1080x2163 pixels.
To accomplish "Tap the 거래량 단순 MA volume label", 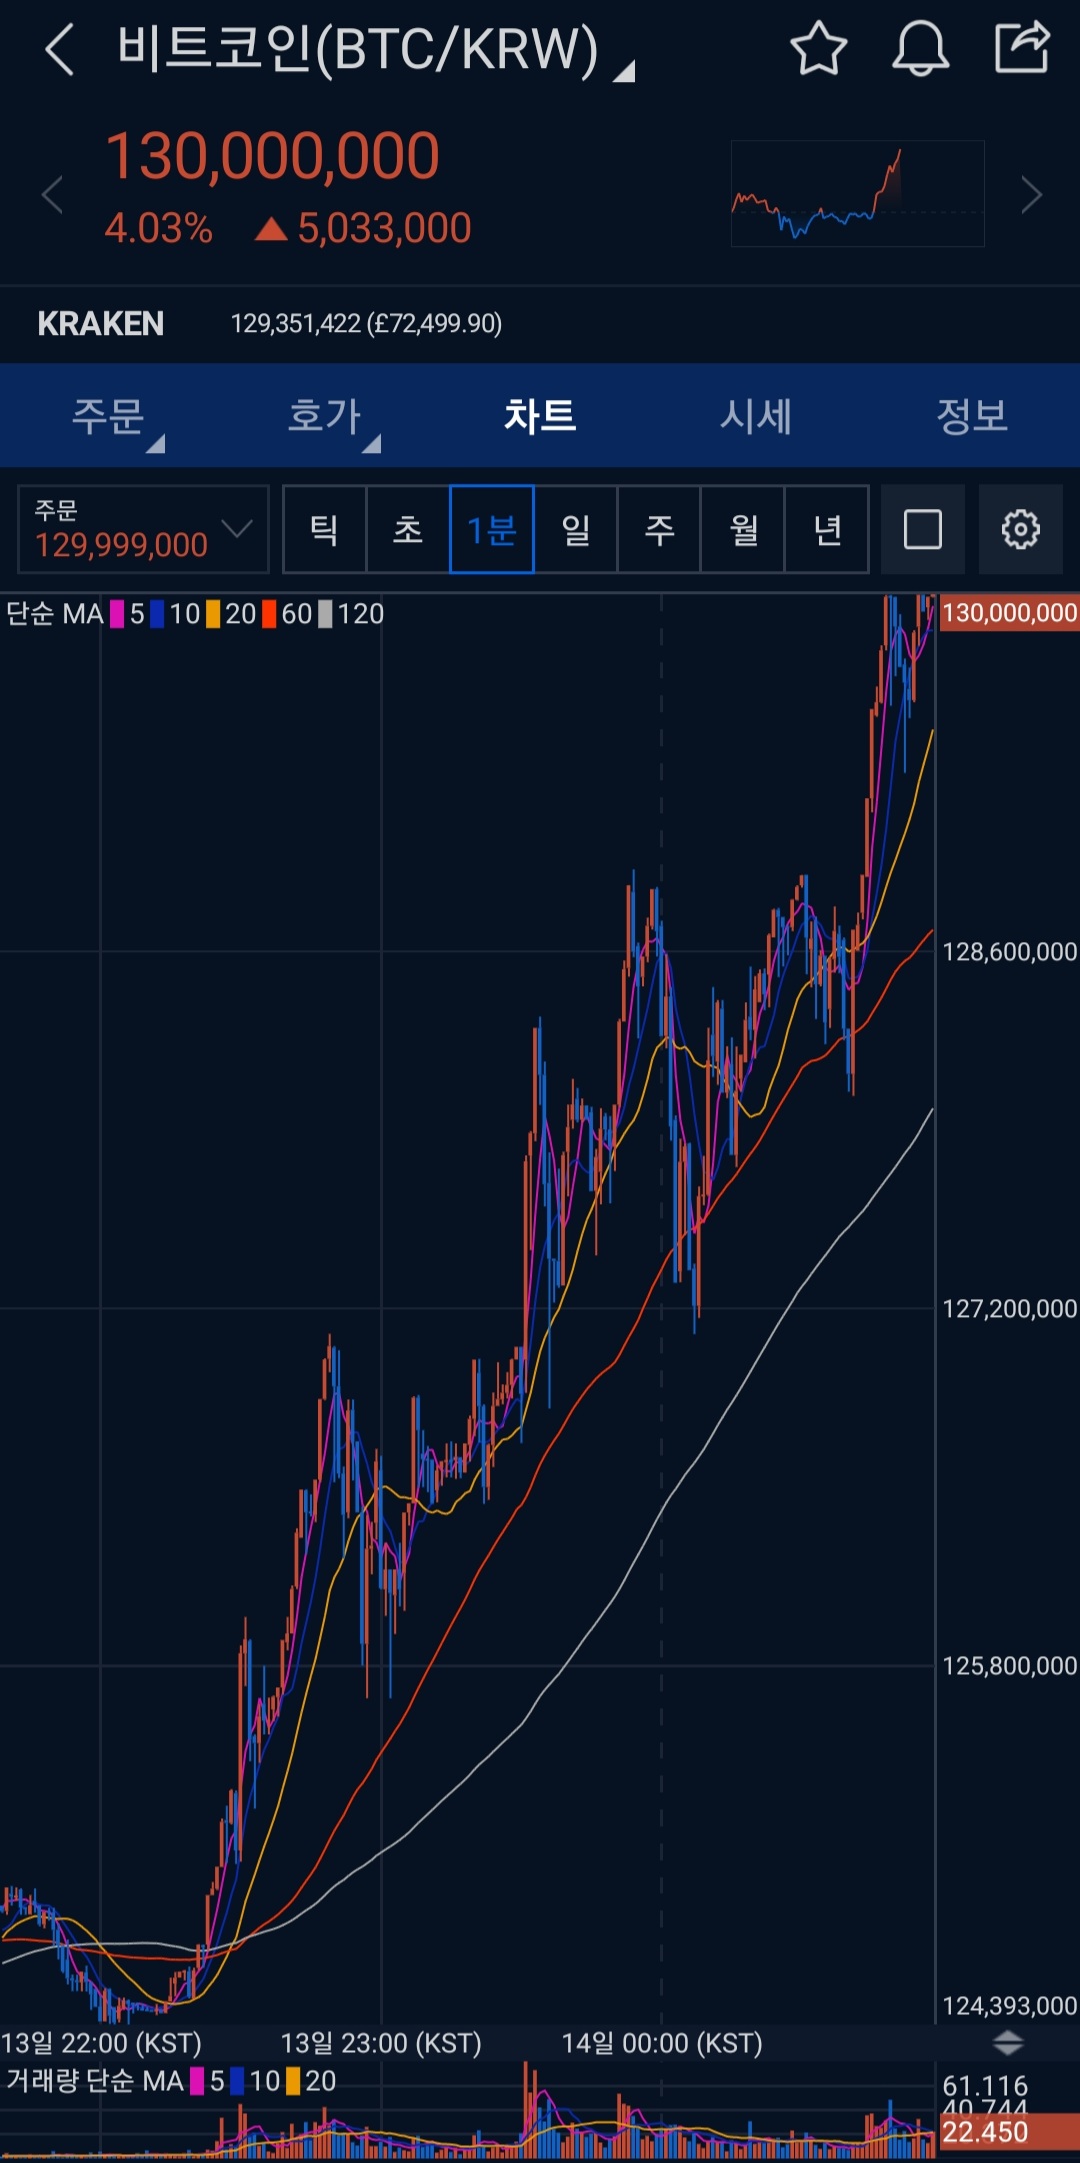I will point(95,2081).
